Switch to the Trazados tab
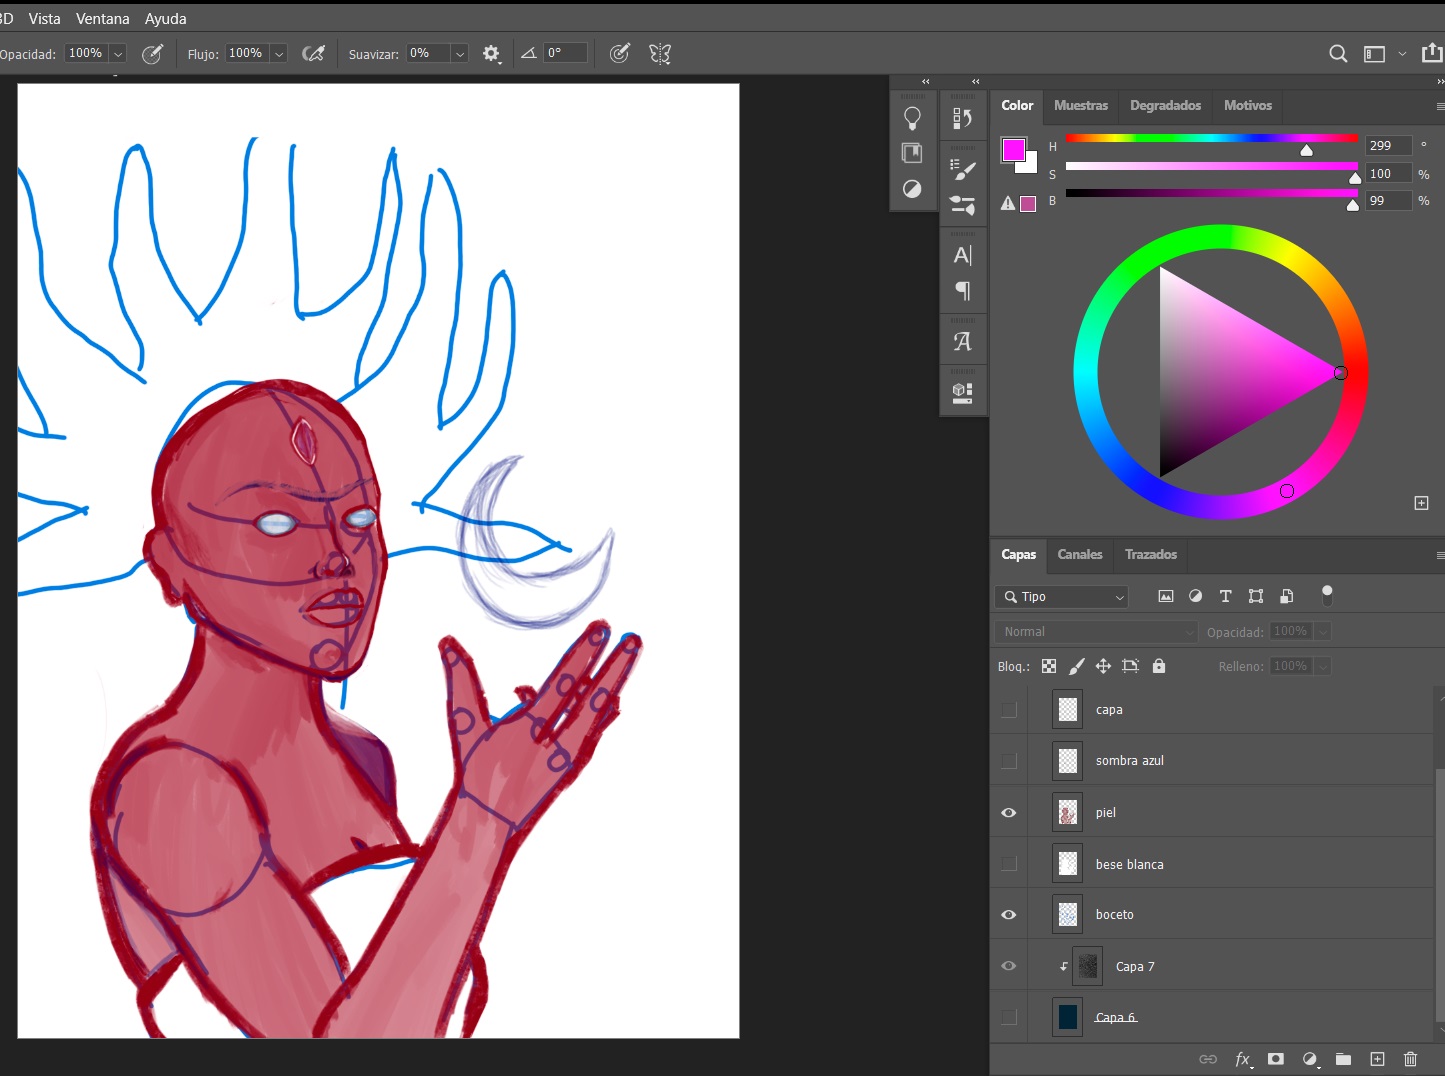This screenshot has height=1076, width=1445. coord(1151,554)
